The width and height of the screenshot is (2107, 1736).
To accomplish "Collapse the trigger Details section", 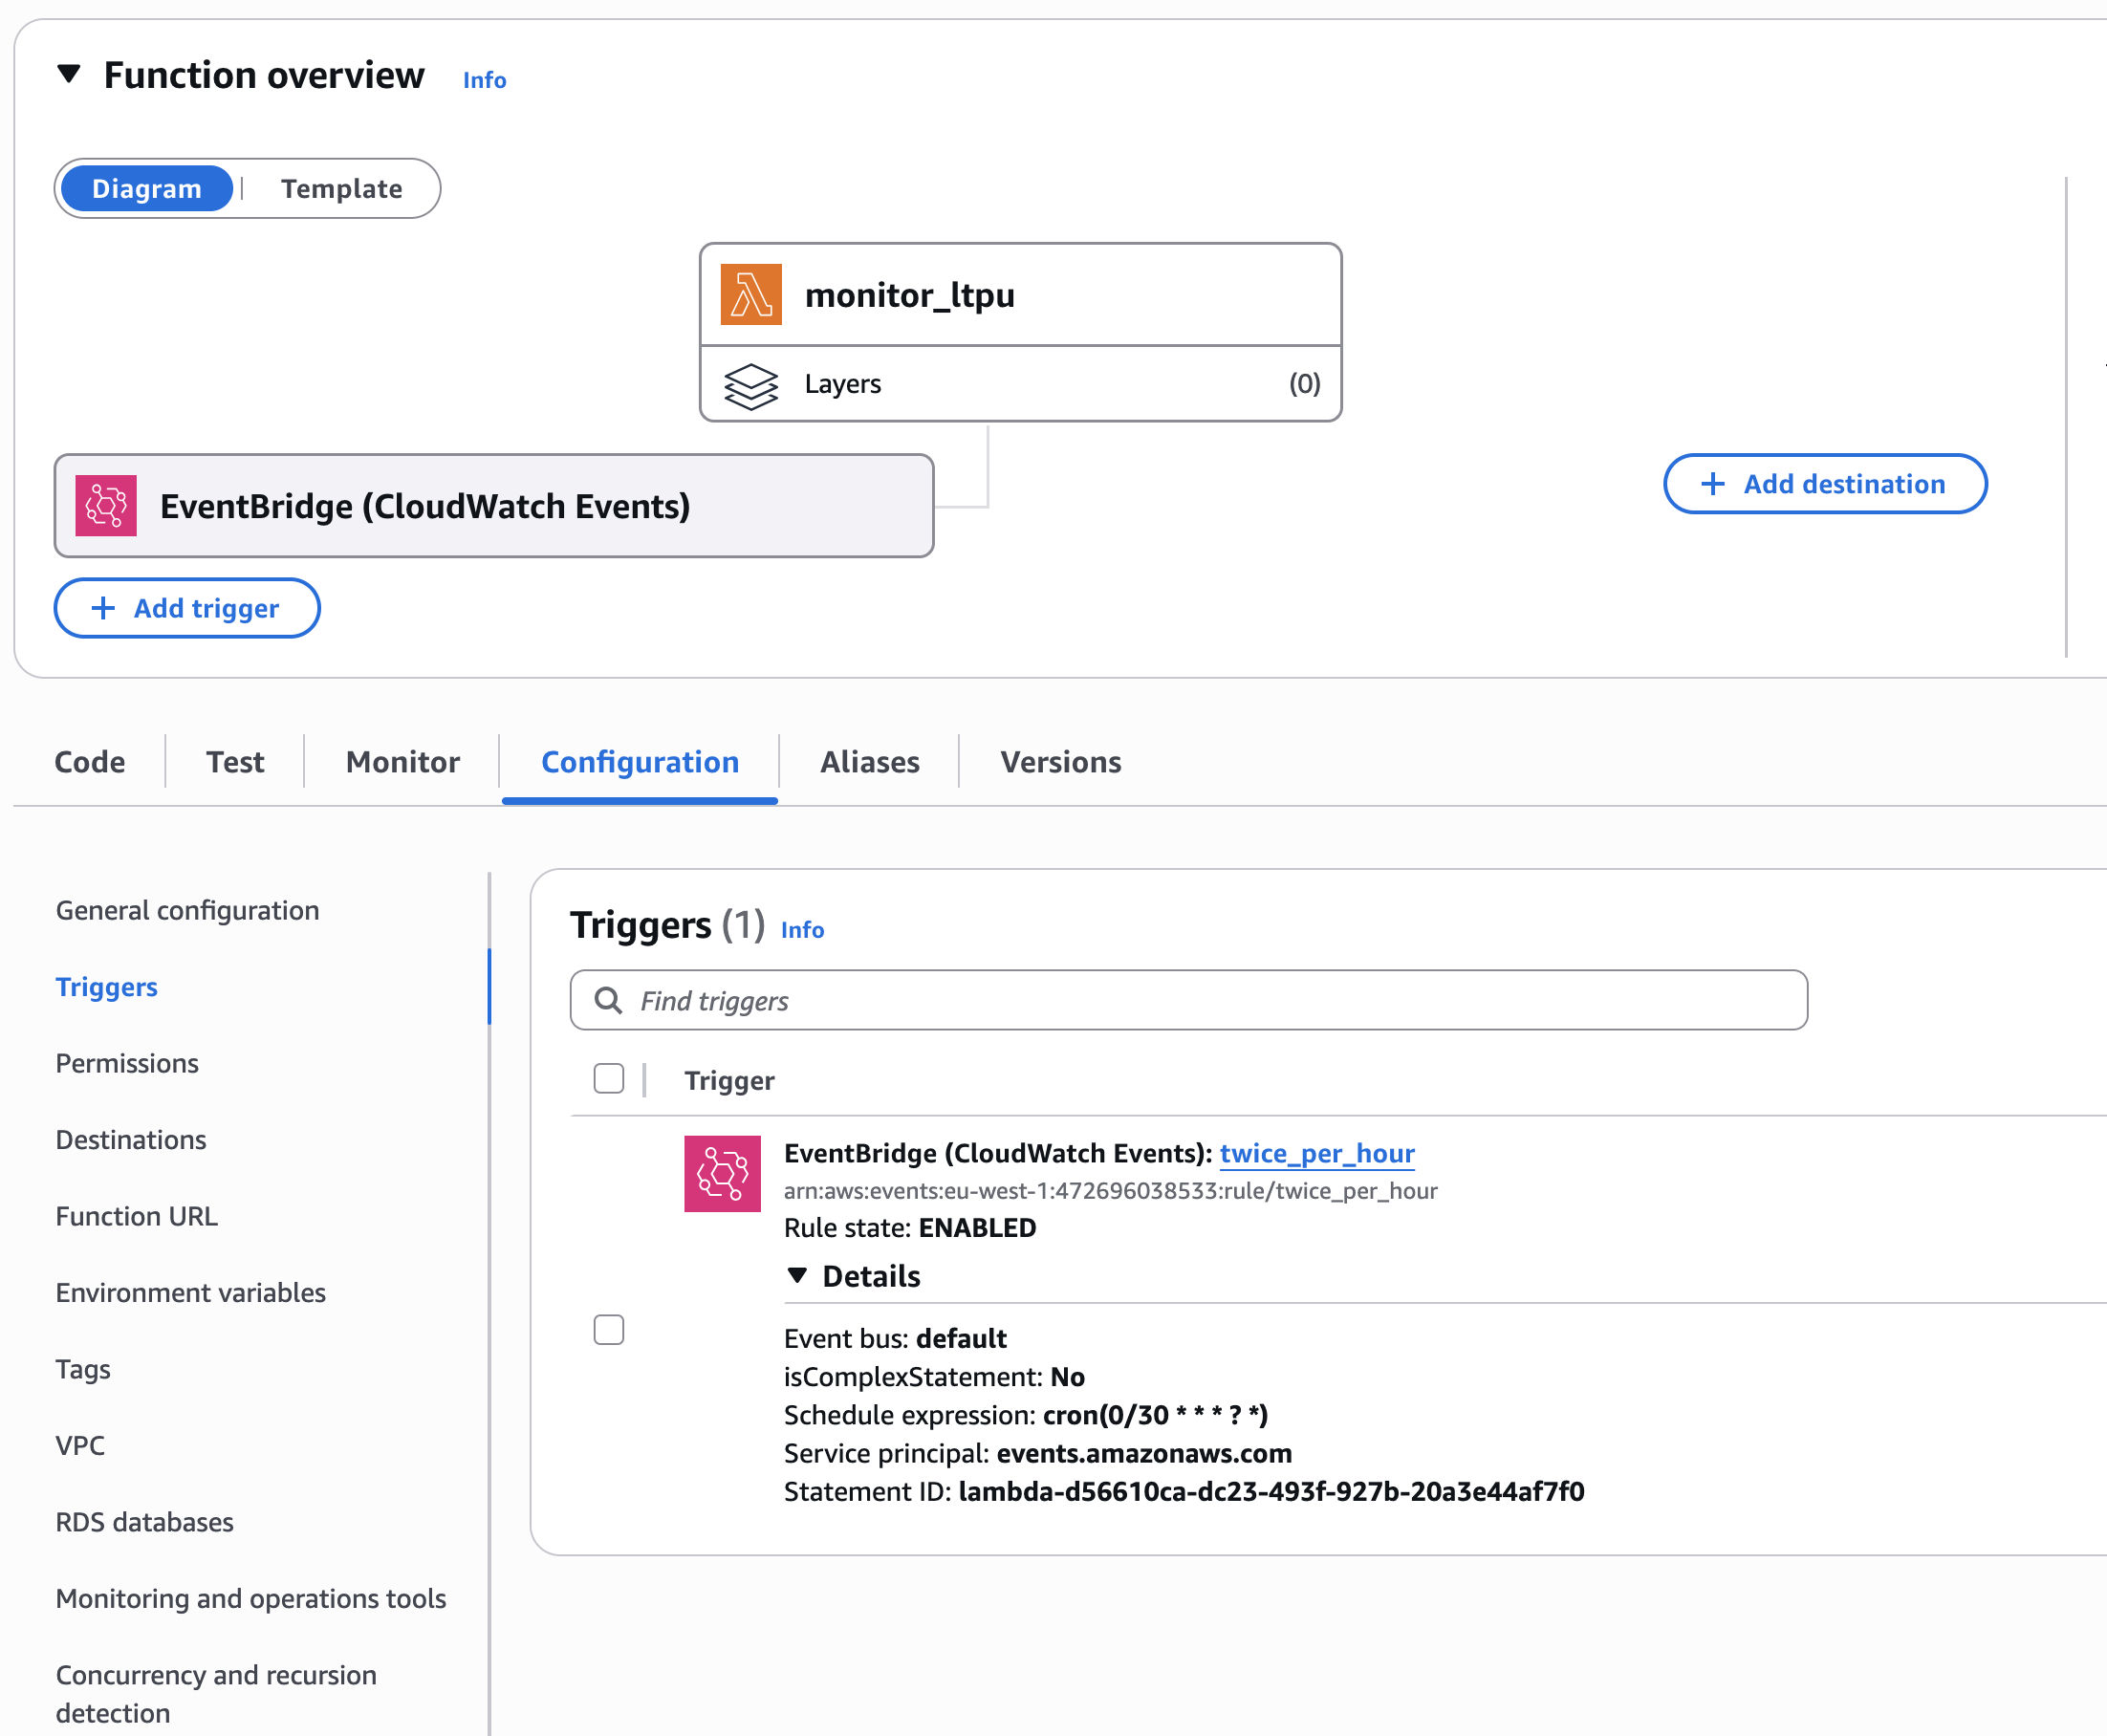I will click(x=797, y=1275).
